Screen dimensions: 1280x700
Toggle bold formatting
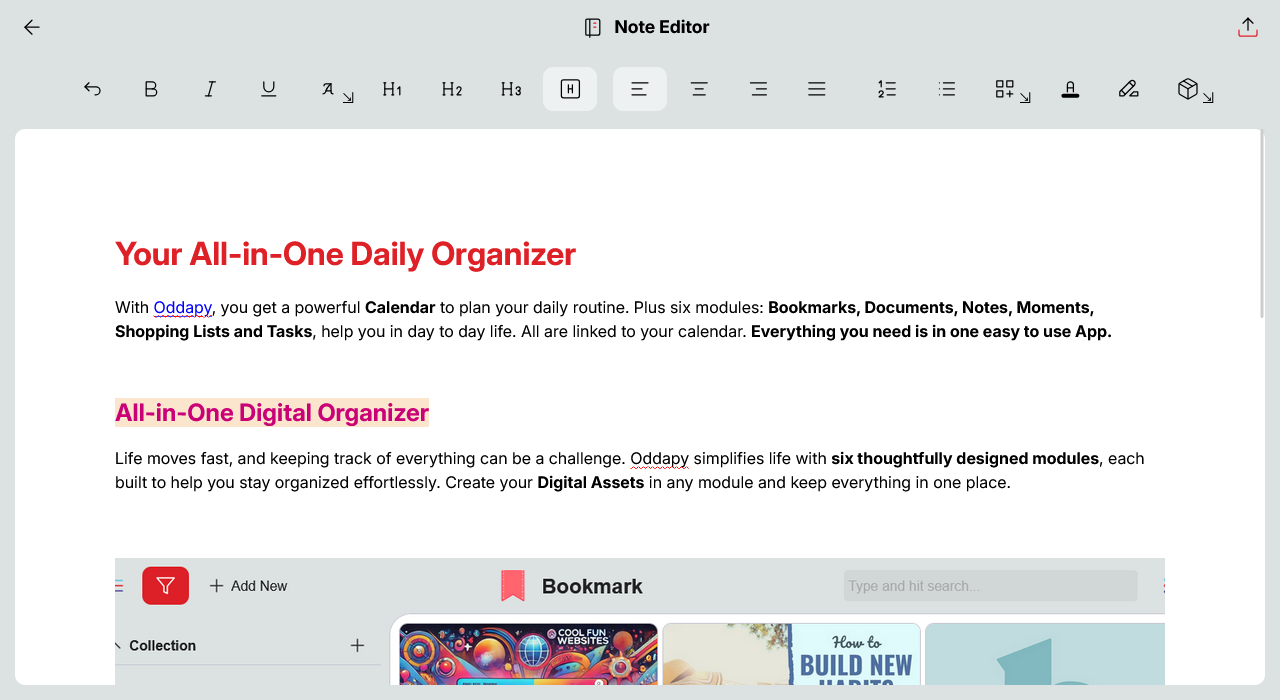click(x=151, y=89)
